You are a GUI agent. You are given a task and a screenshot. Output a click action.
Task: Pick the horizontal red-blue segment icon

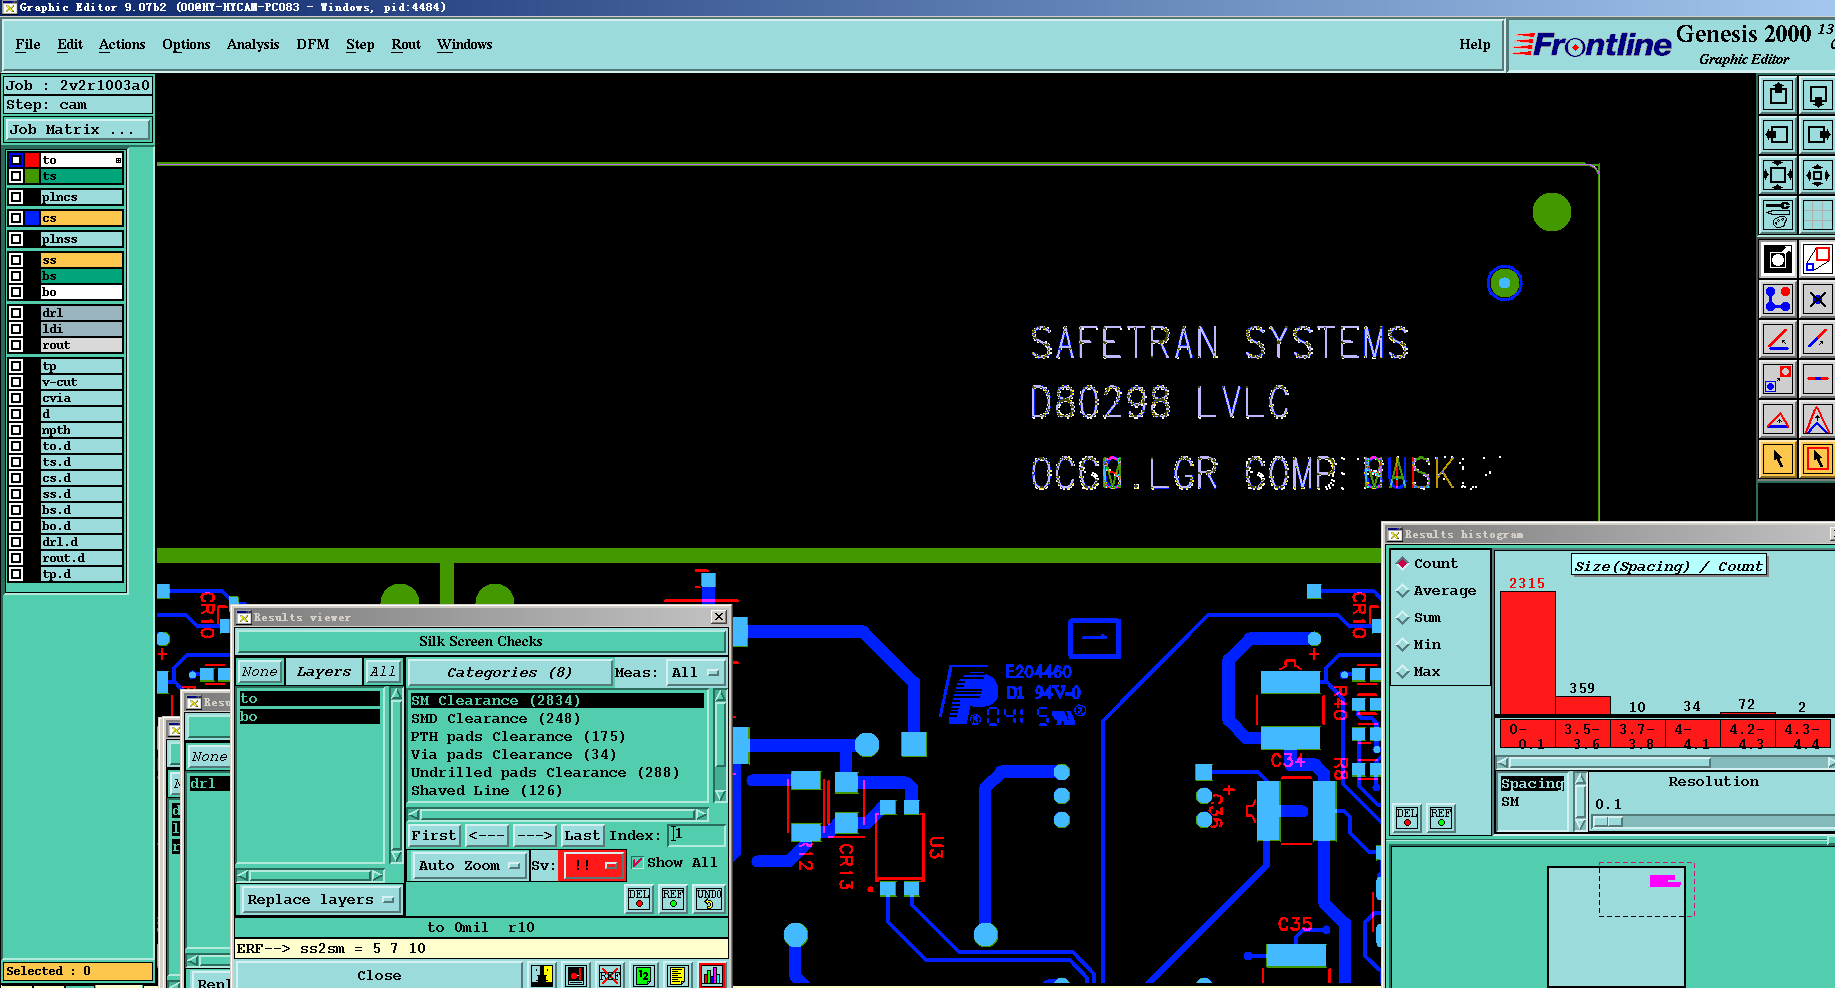[x=1817, y=379]
